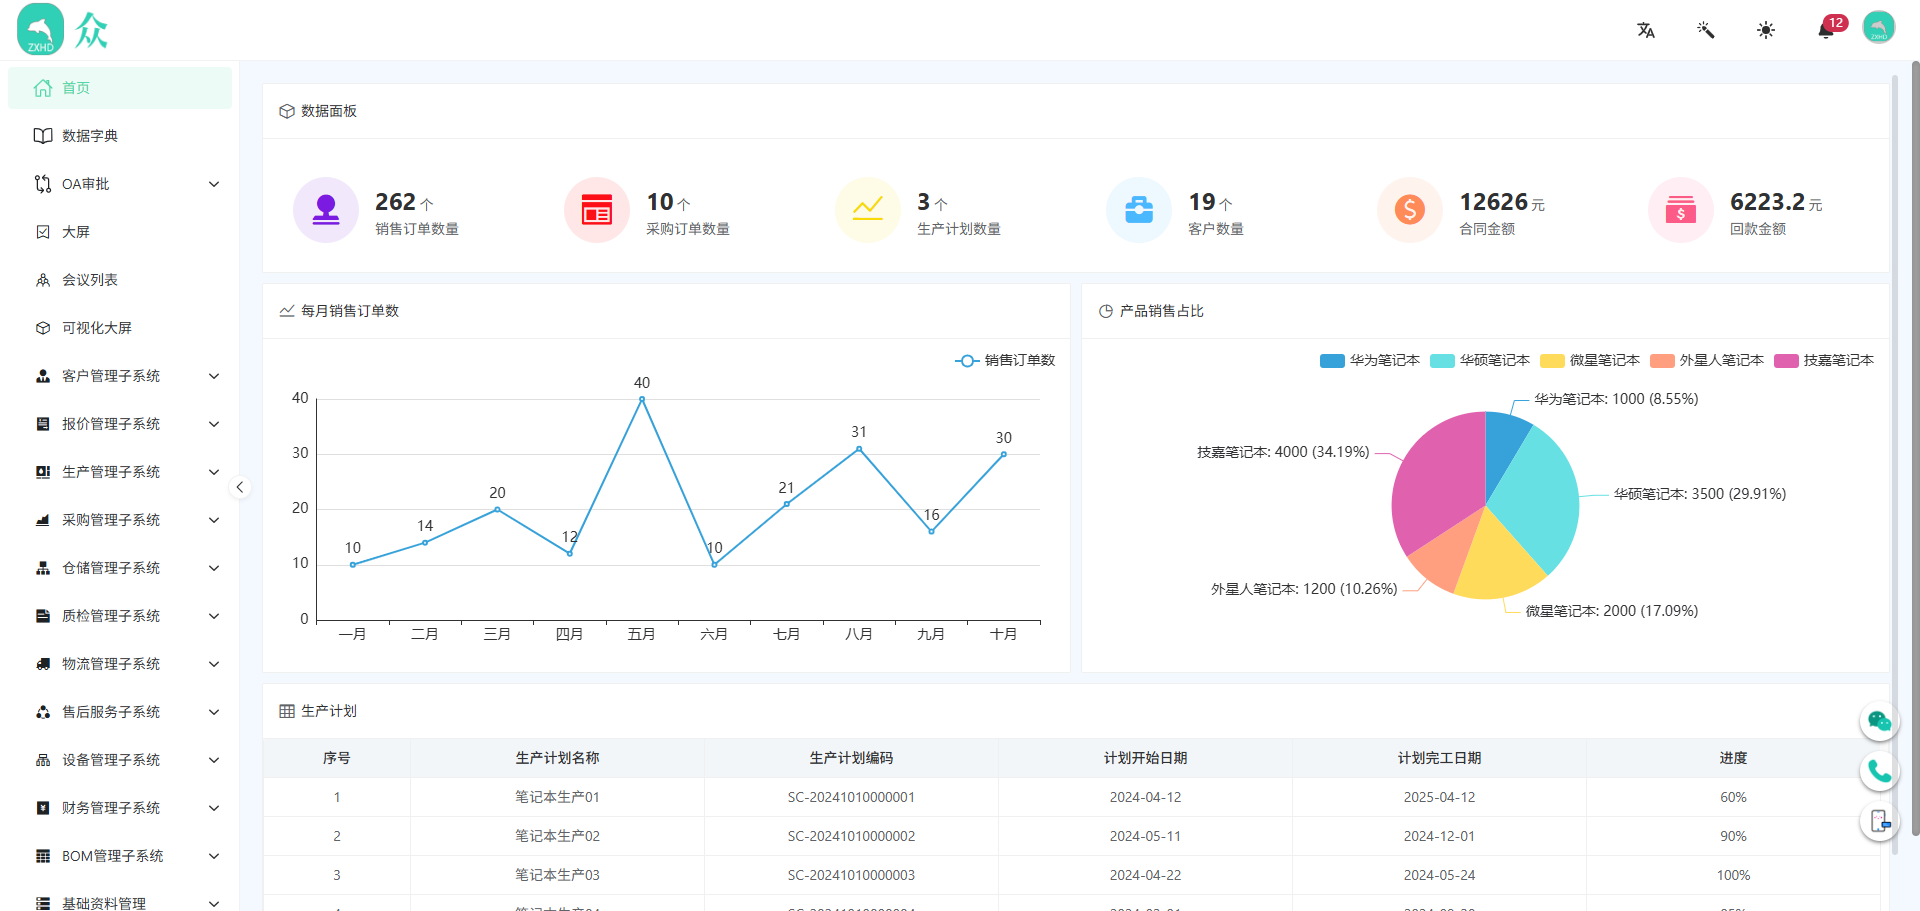
Task: Toggle 华硕笔记本 legend swatch
Action: click(x=1442, y=361)
